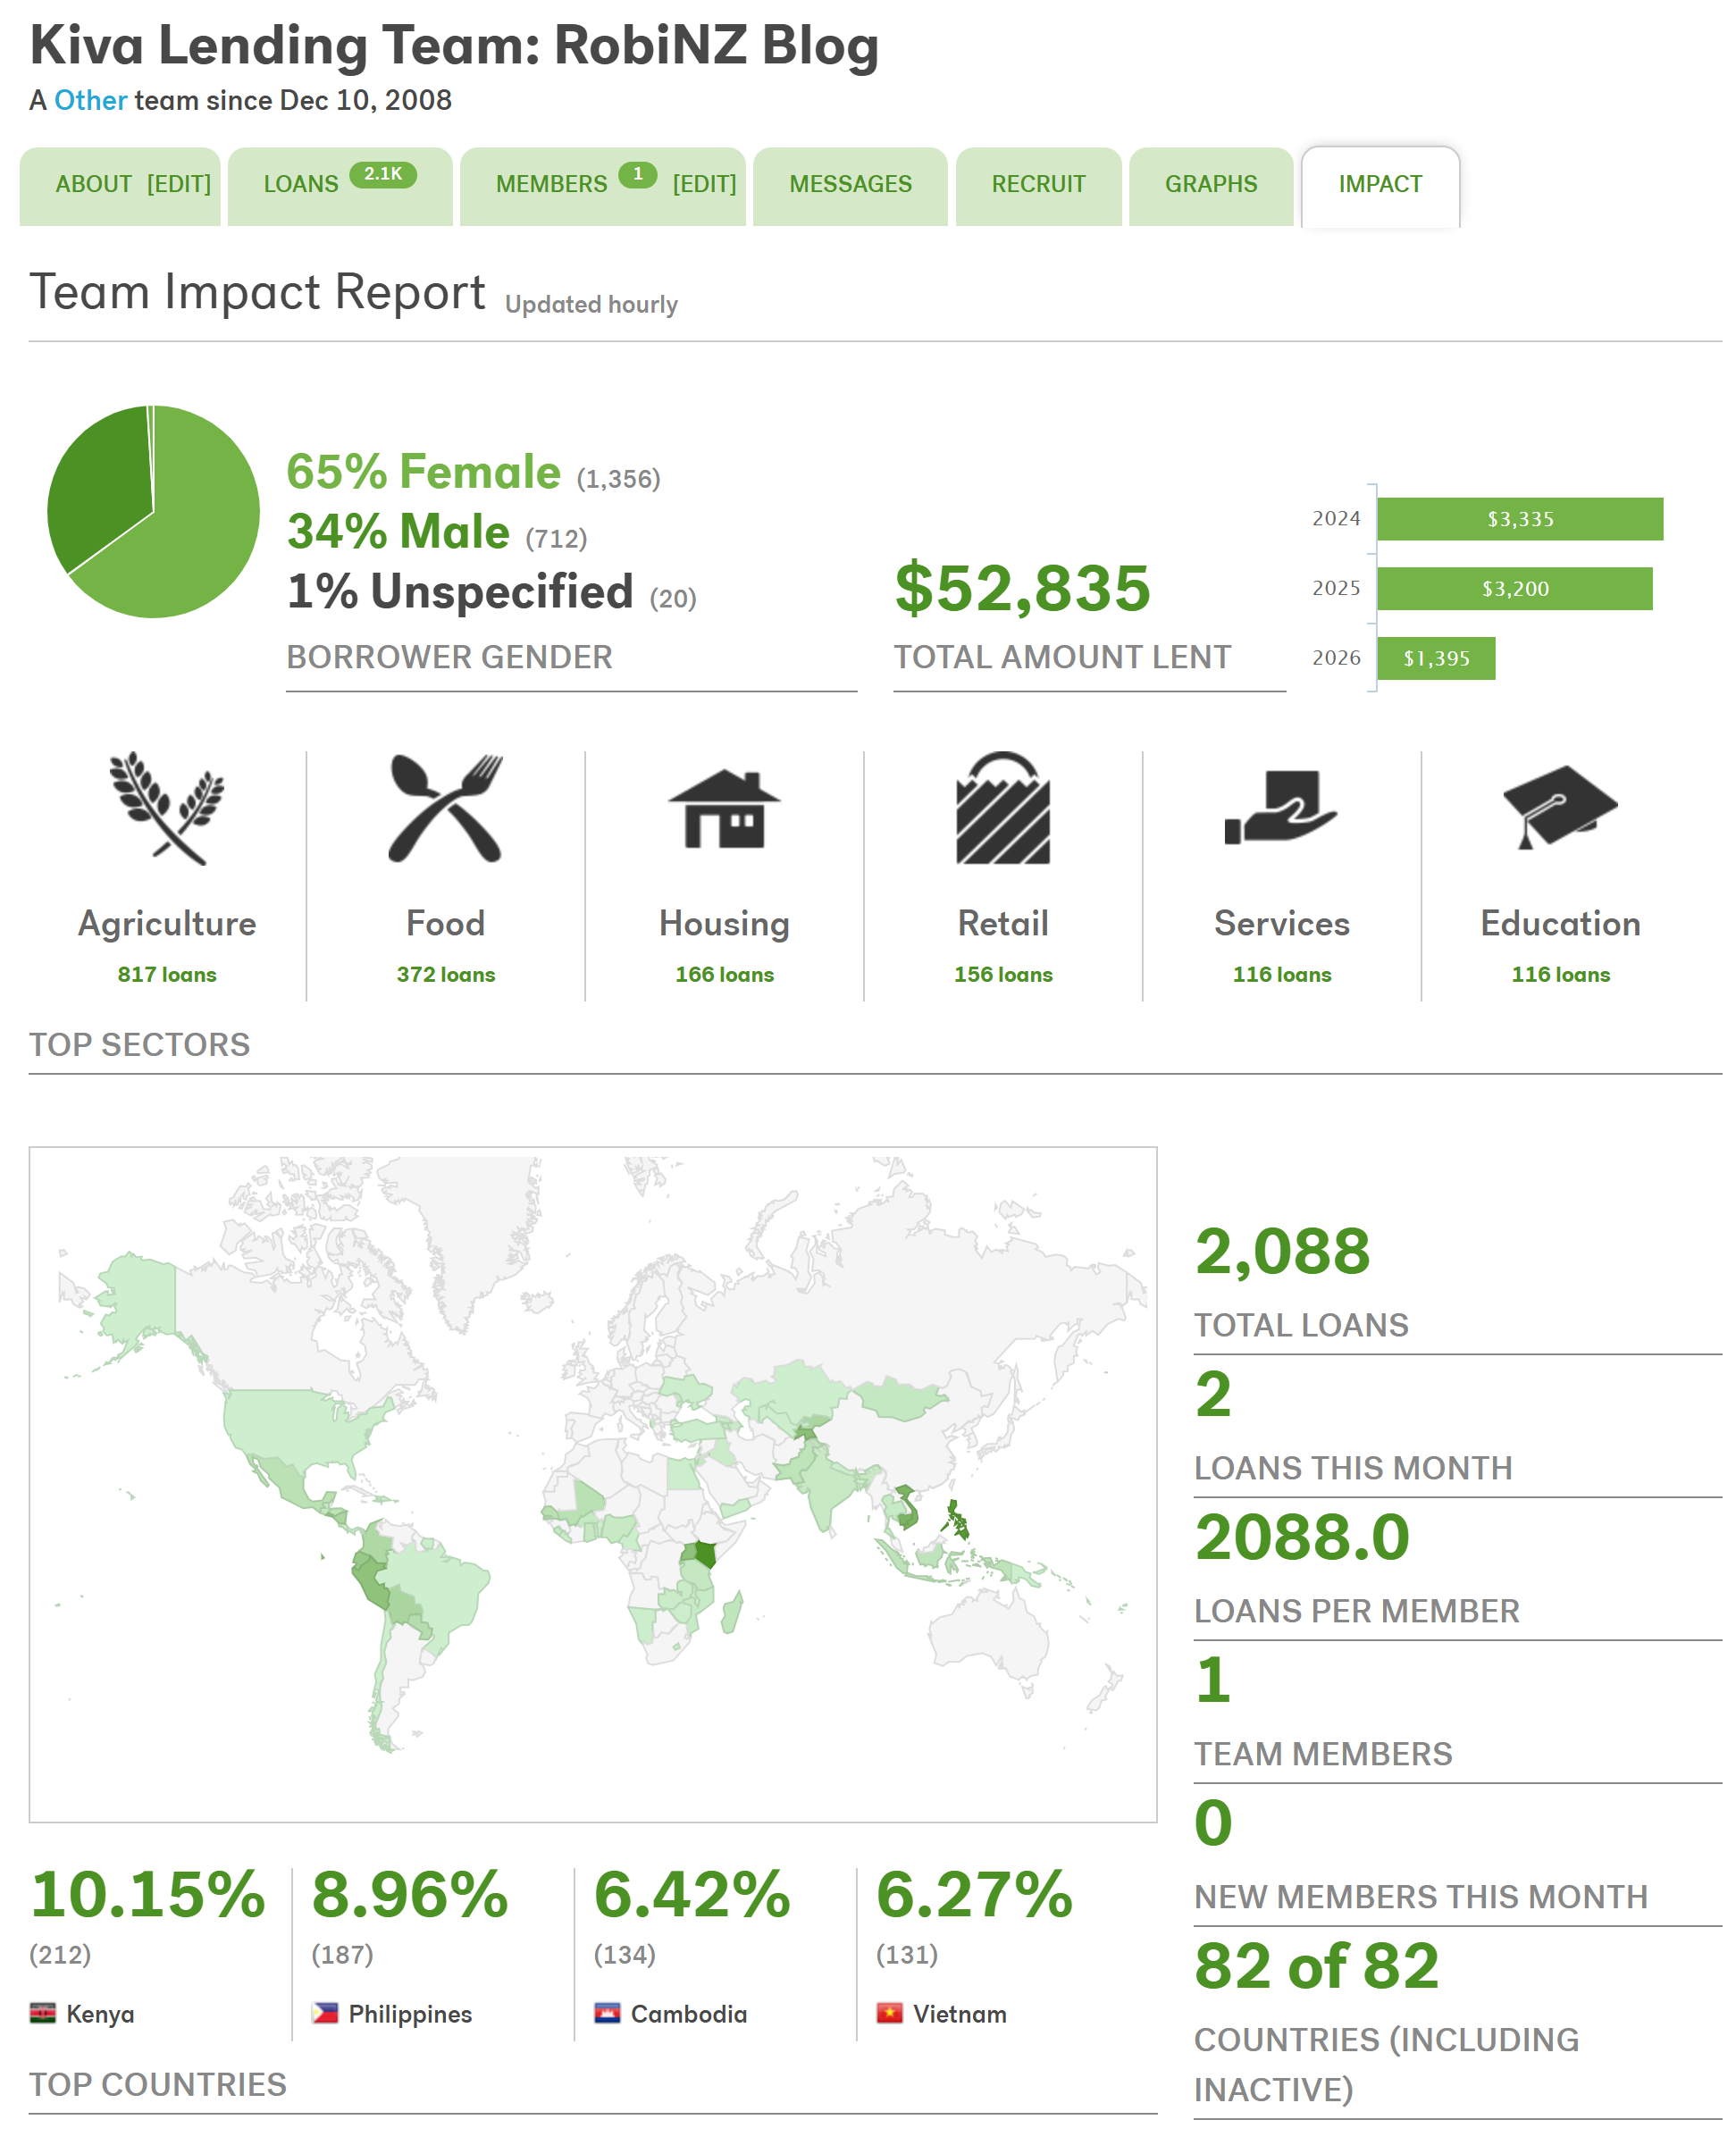The image size is (1736, 2145).
Task: Click the Edit link beside About
Action: tap(179, 184)
